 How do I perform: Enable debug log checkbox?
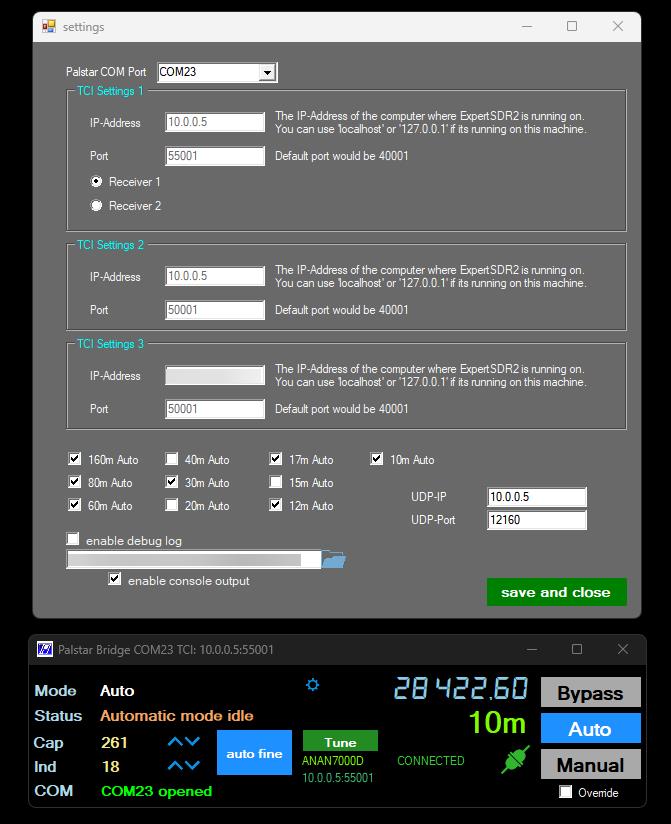[73, 539]
